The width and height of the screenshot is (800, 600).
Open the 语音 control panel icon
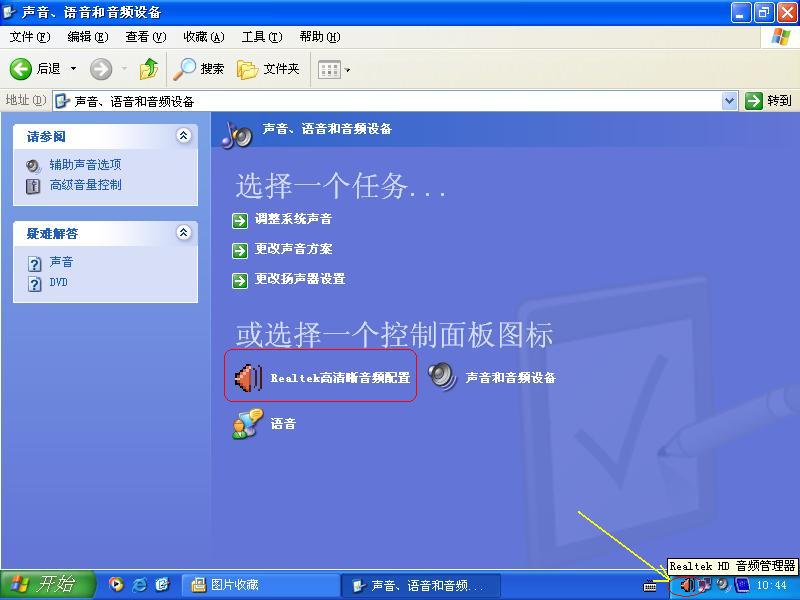pos(248,423)
